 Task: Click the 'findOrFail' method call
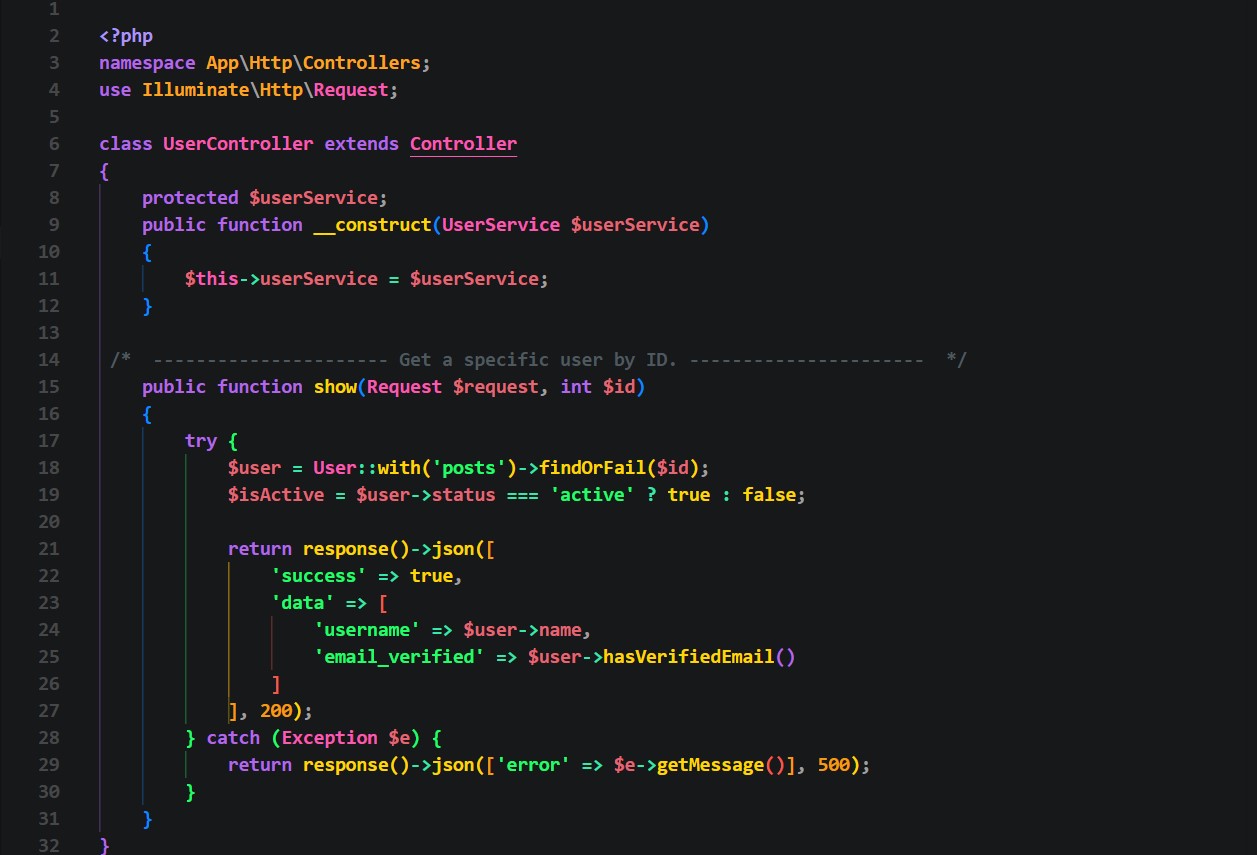pyautogui.click(x=592, y=467)
